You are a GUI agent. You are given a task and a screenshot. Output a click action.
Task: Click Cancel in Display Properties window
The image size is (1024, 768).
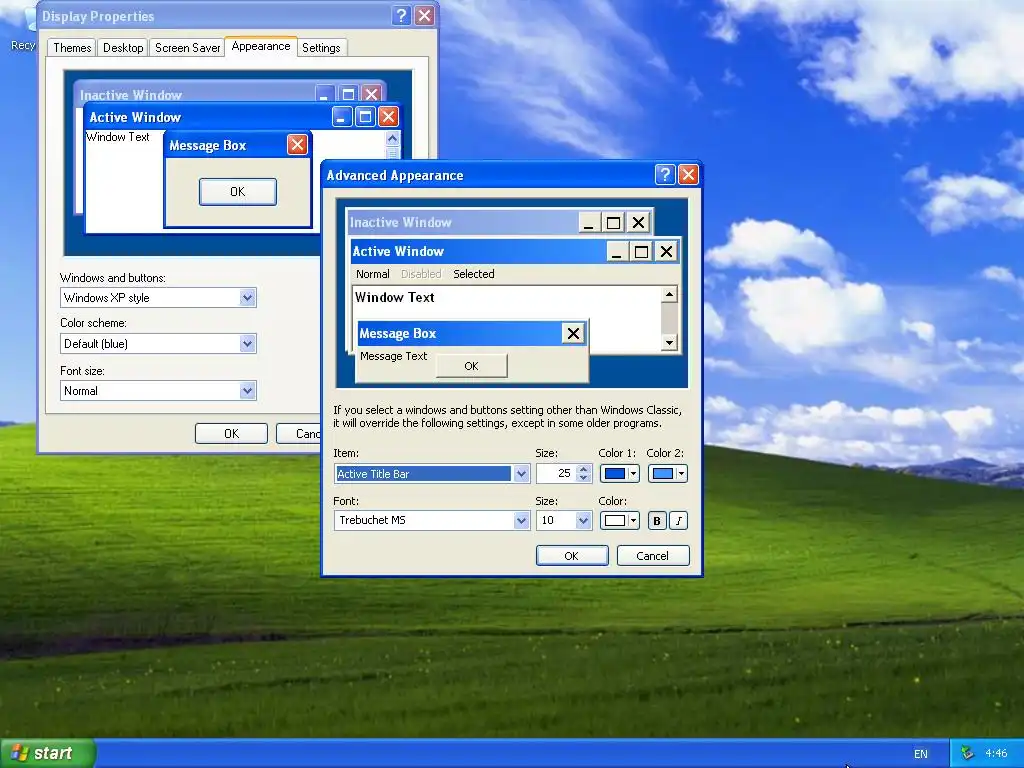click(x=298, y=434)
